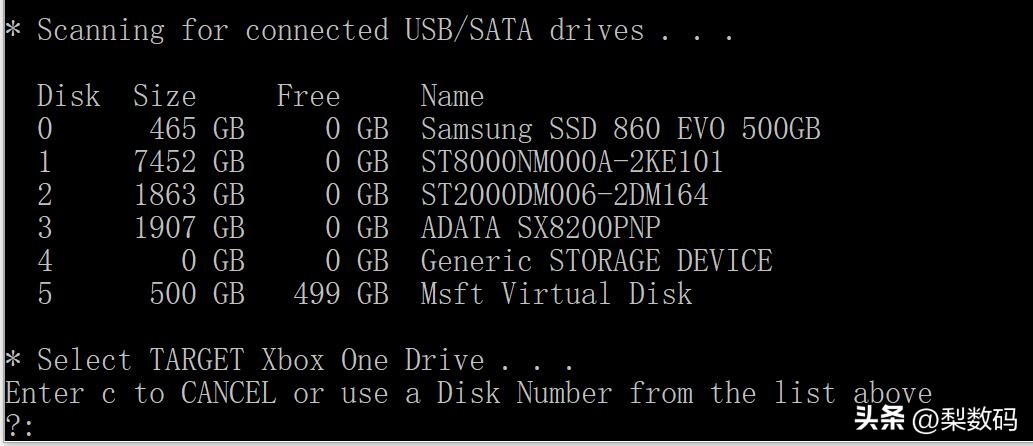Click the ST2000DM006-2DM164 drive name

(x=564, y=195)
